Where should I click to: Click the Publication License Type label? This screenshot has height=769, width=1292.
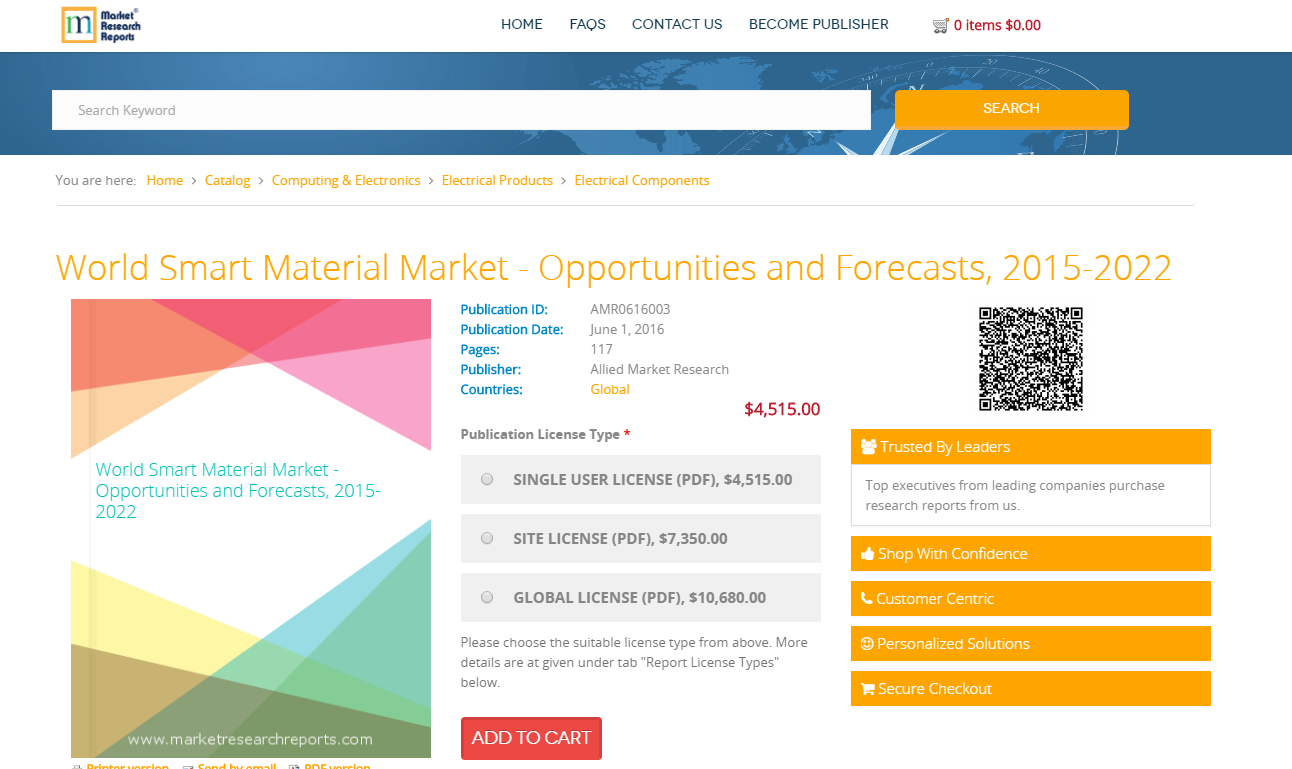tap(545, 434)
